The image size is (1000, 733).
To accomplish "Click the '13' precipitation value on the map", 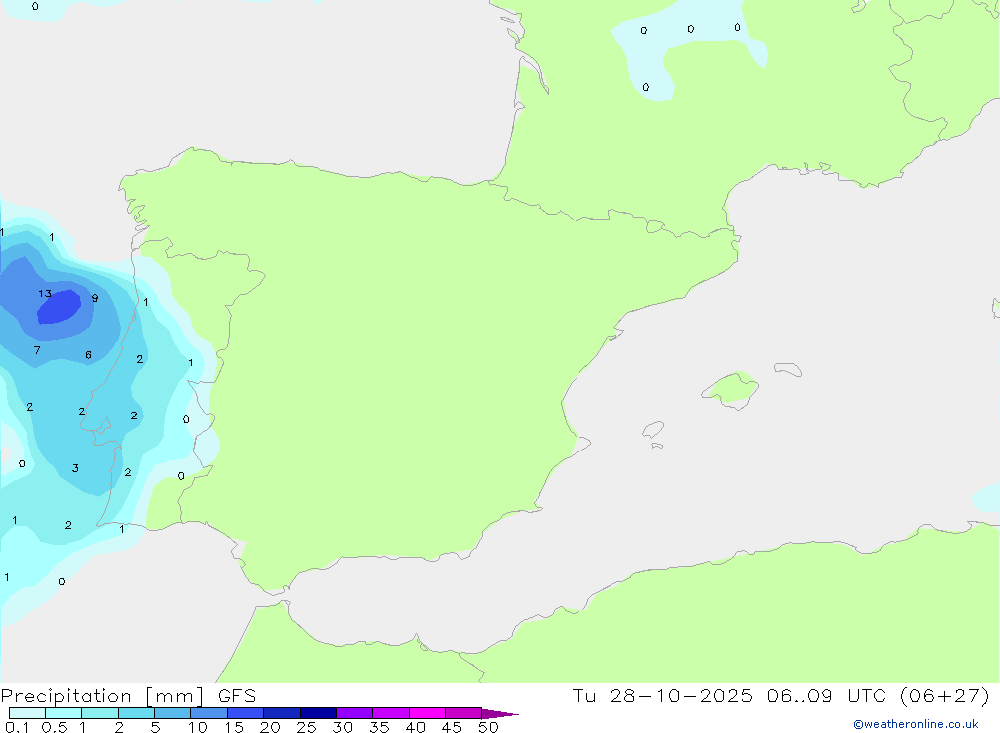I will click(45, 293).
